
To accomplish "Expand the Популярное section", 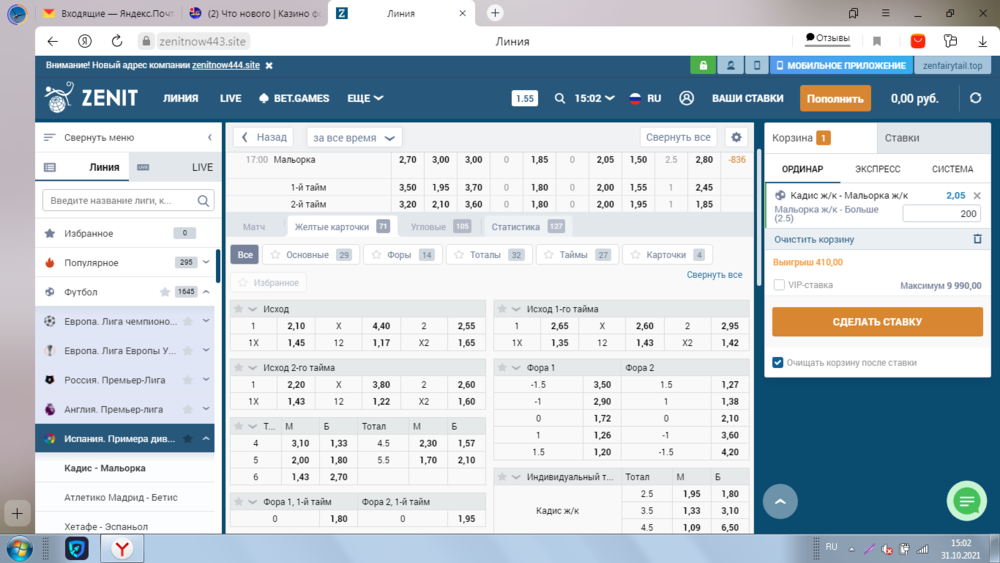I will point(206,262).
